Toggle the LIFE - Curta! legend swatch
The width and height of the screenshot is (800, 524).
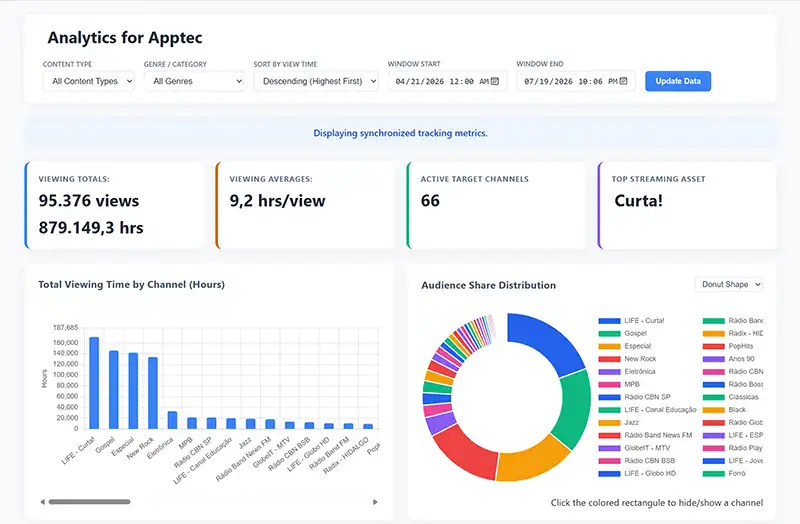(x=609, y=321)
